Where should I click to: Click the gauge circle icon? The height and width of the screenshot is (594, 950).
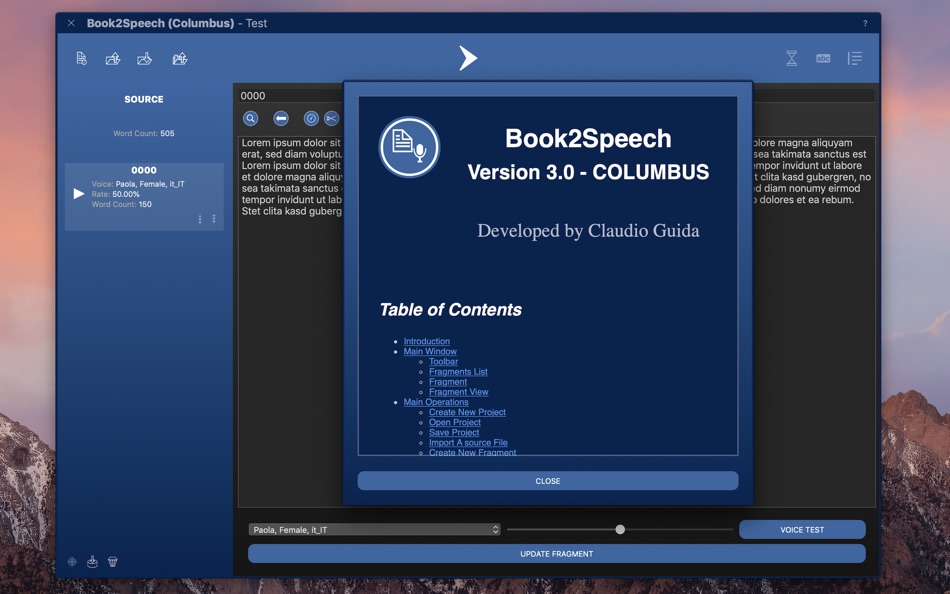coord(311,118)
